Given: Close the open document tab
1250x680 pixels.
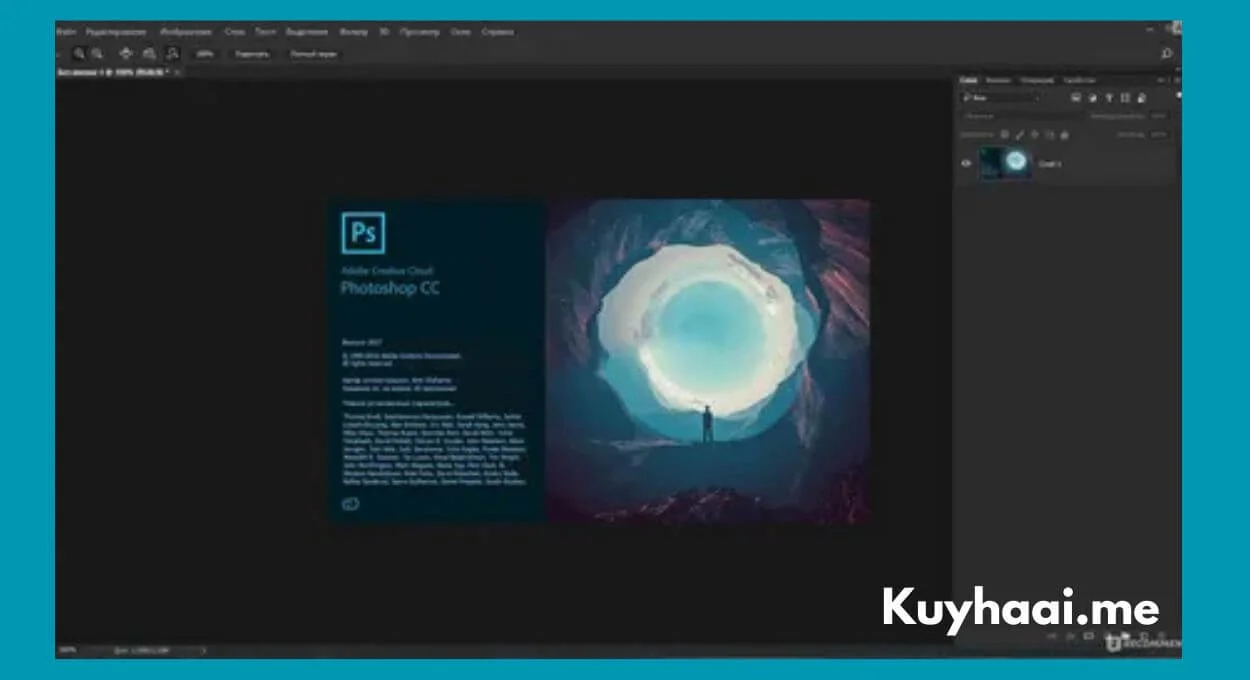Looking at the screenshot, I should 178,73.
